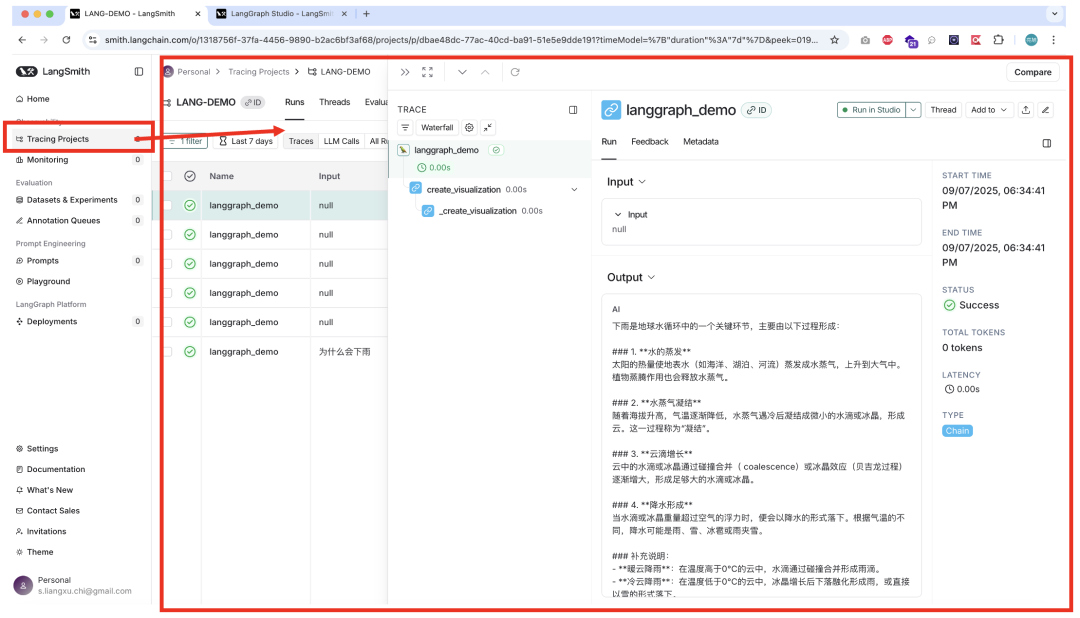1080x618 pixels.
Task: Click the 1 filter button
Action: point(185,141)
